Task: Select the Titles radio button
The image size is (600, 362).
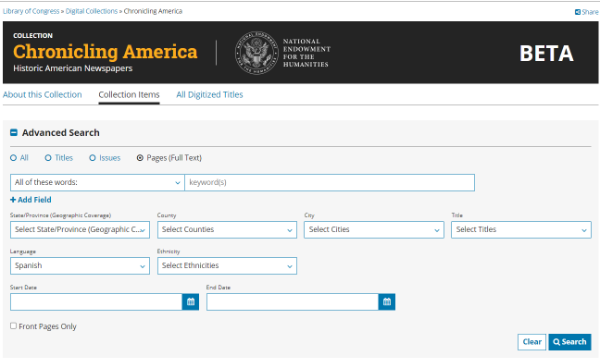Action: (x=48, y=158)
